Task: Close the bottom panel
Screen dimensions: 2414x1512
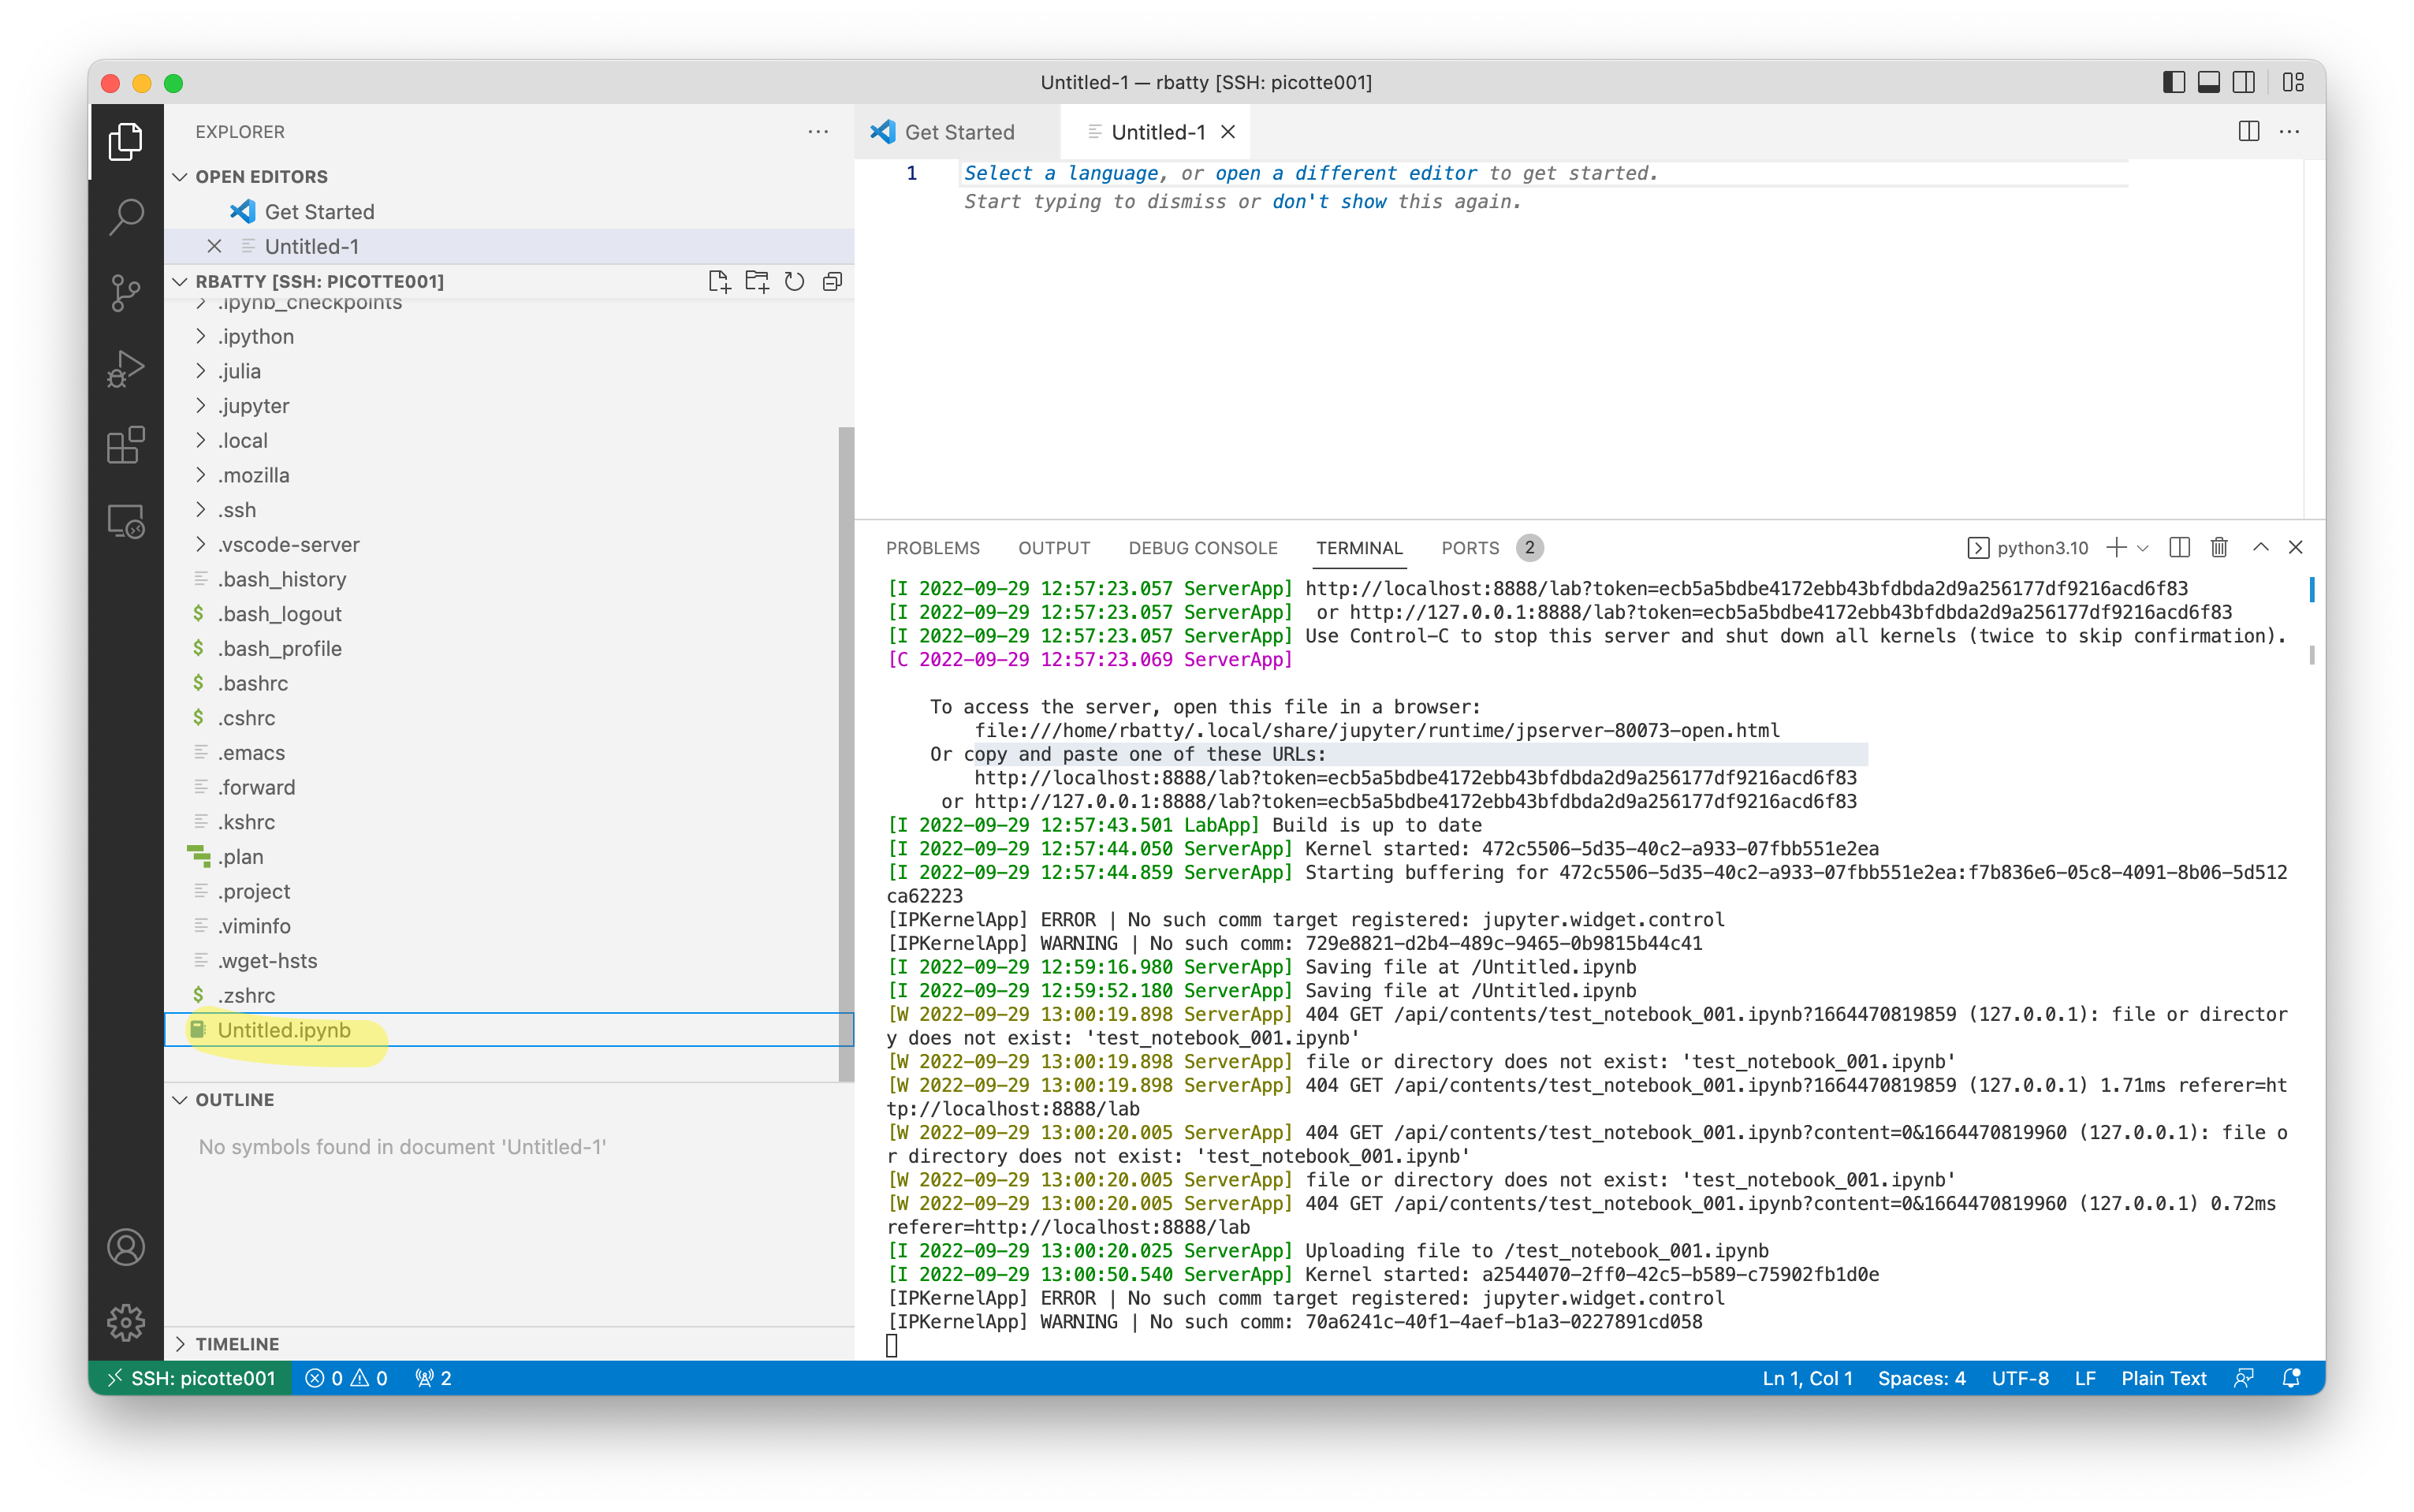Action: (2296, 547)
